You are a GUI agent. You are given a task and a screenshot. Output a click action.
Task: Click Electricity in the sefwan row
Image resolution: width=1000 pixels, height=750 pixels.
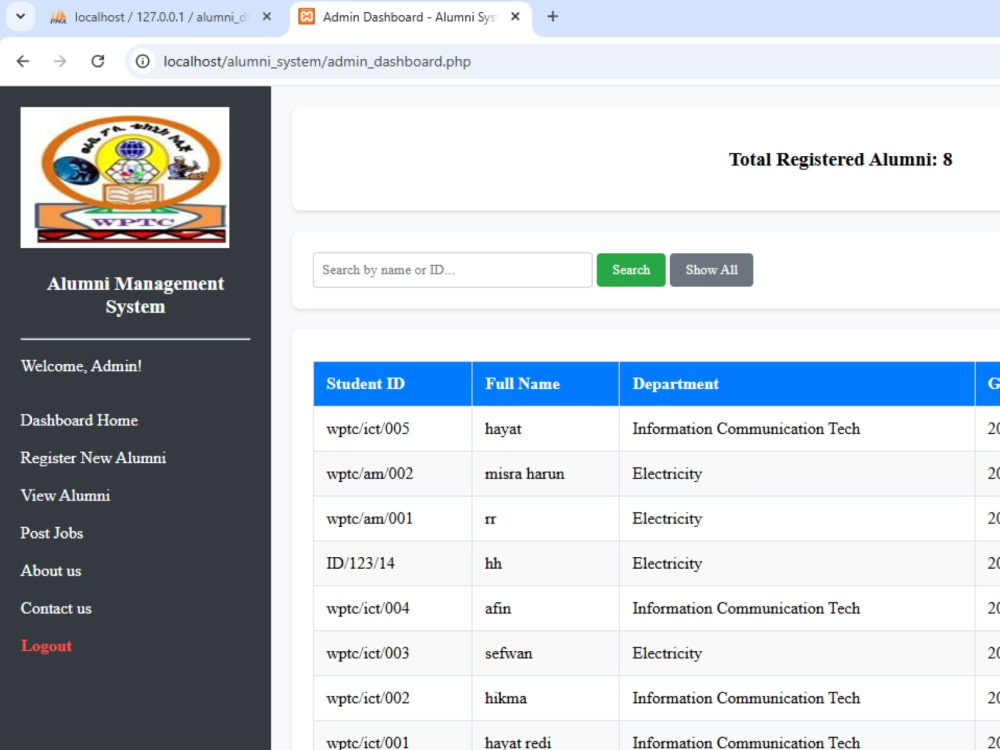[x=667, y=654]
